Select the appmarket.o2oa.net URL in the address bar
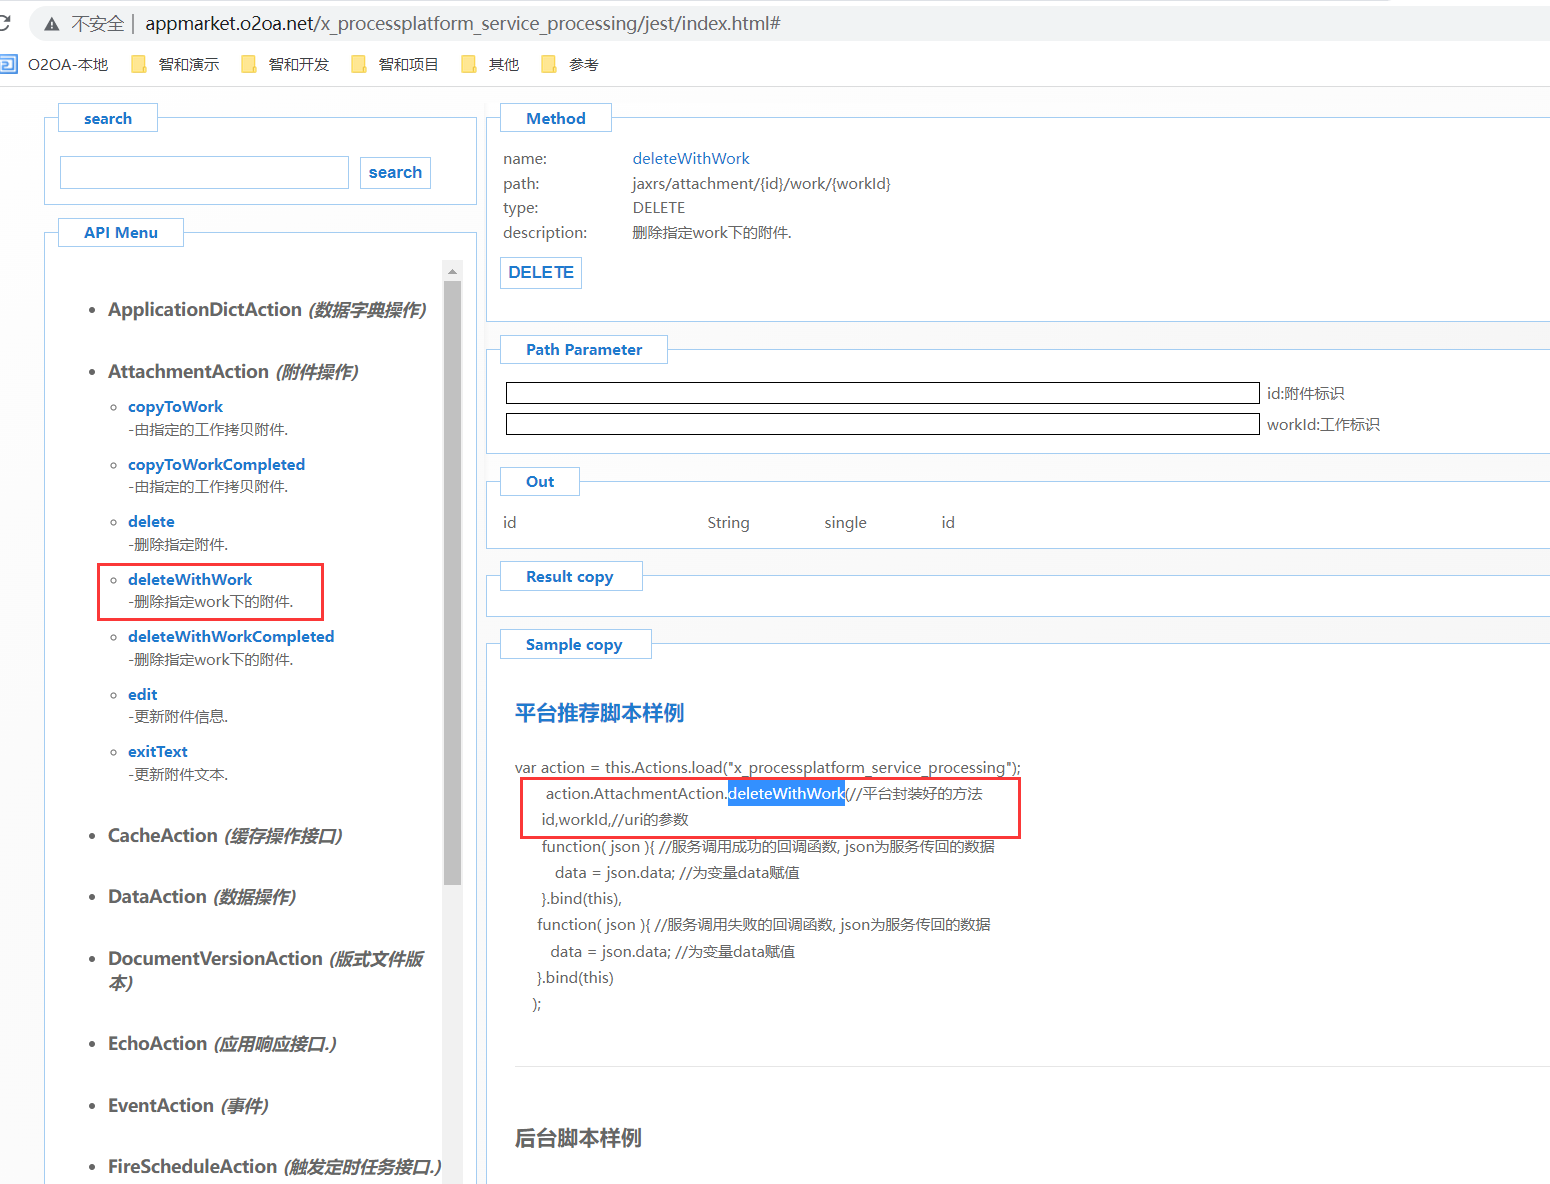 point(463,23)
